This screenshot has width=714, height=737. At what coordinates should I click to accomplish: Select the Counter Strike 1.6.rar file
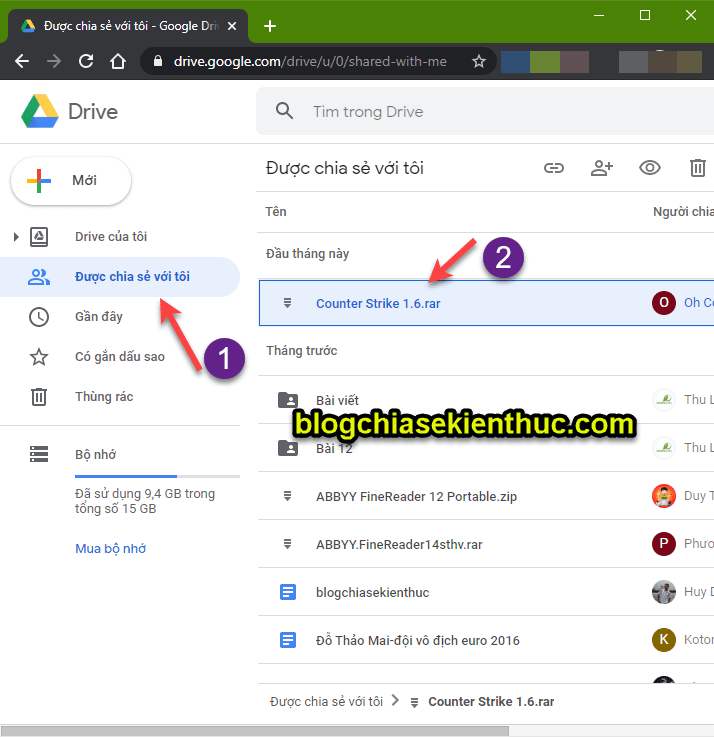486,303
